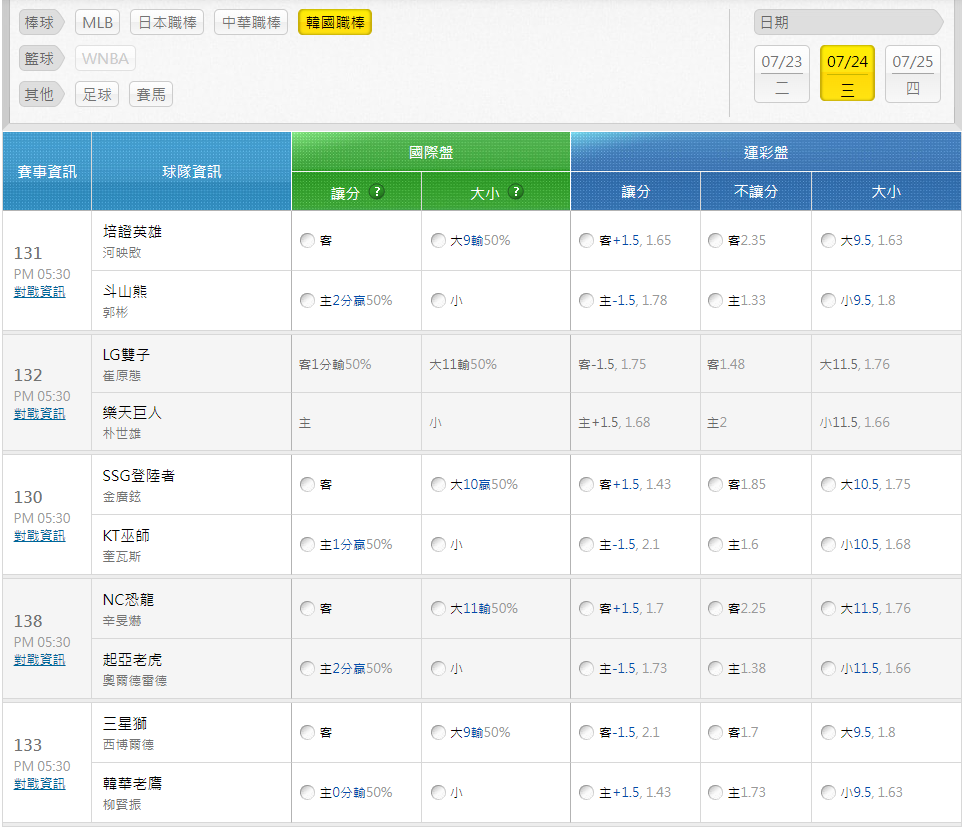This screenshot has height=827, width=964.
Task: Select 大9輸50% radio in 培證英雄 row
Action: point(438,240)
